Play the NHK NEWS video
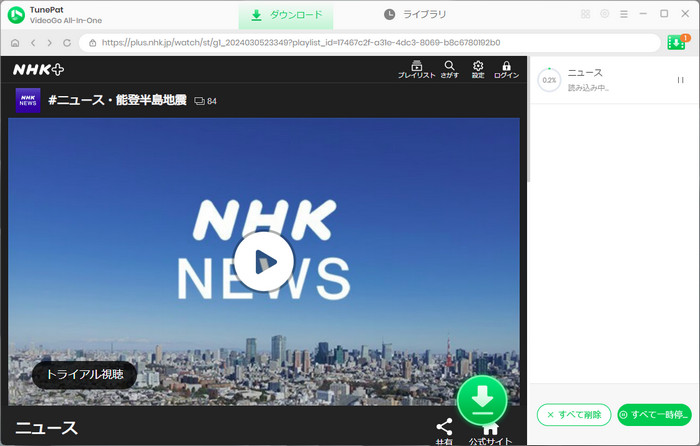700x446 pixels. [264, 262]
